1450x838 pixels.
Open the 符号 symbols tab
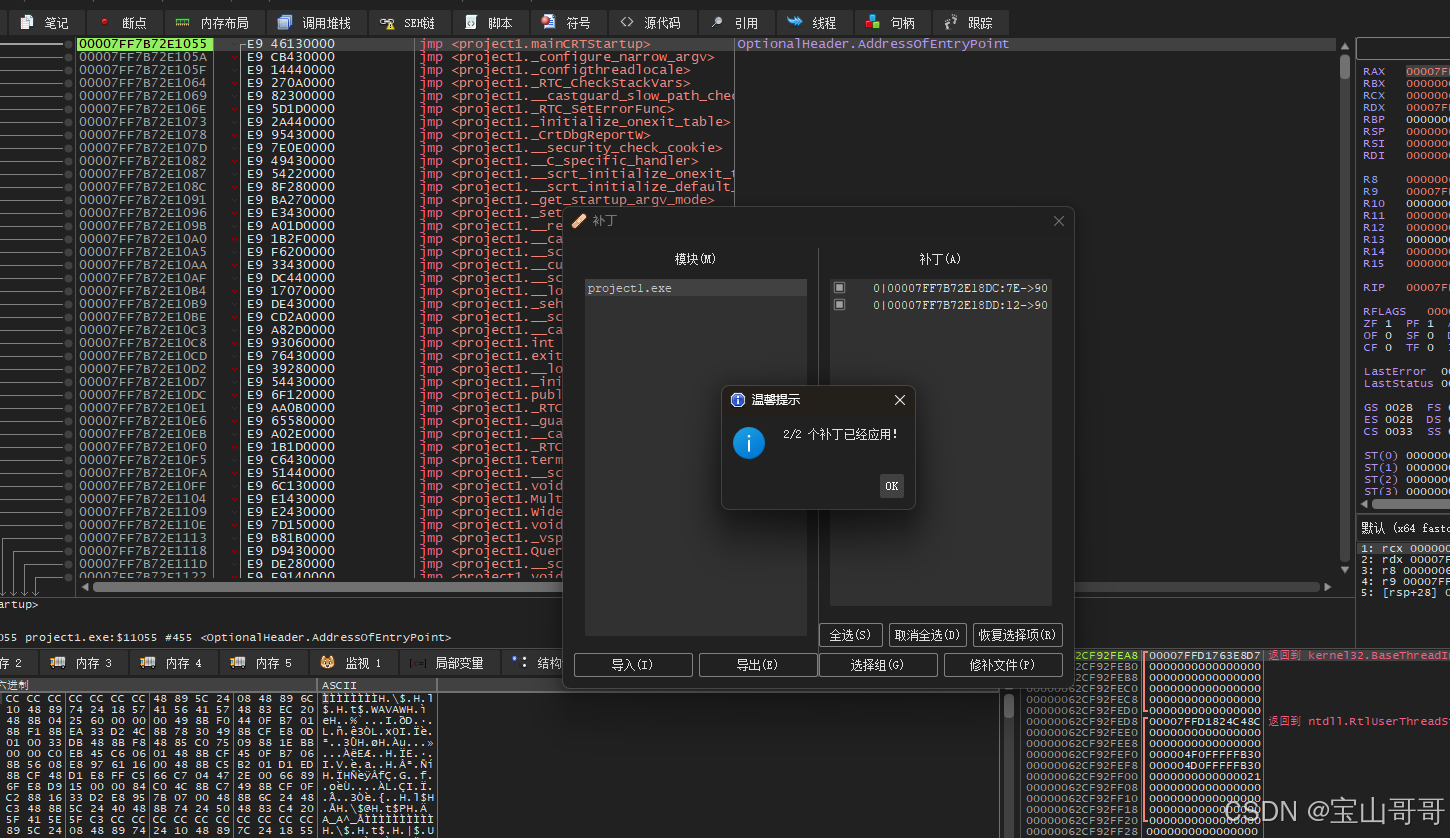(566, 22)
